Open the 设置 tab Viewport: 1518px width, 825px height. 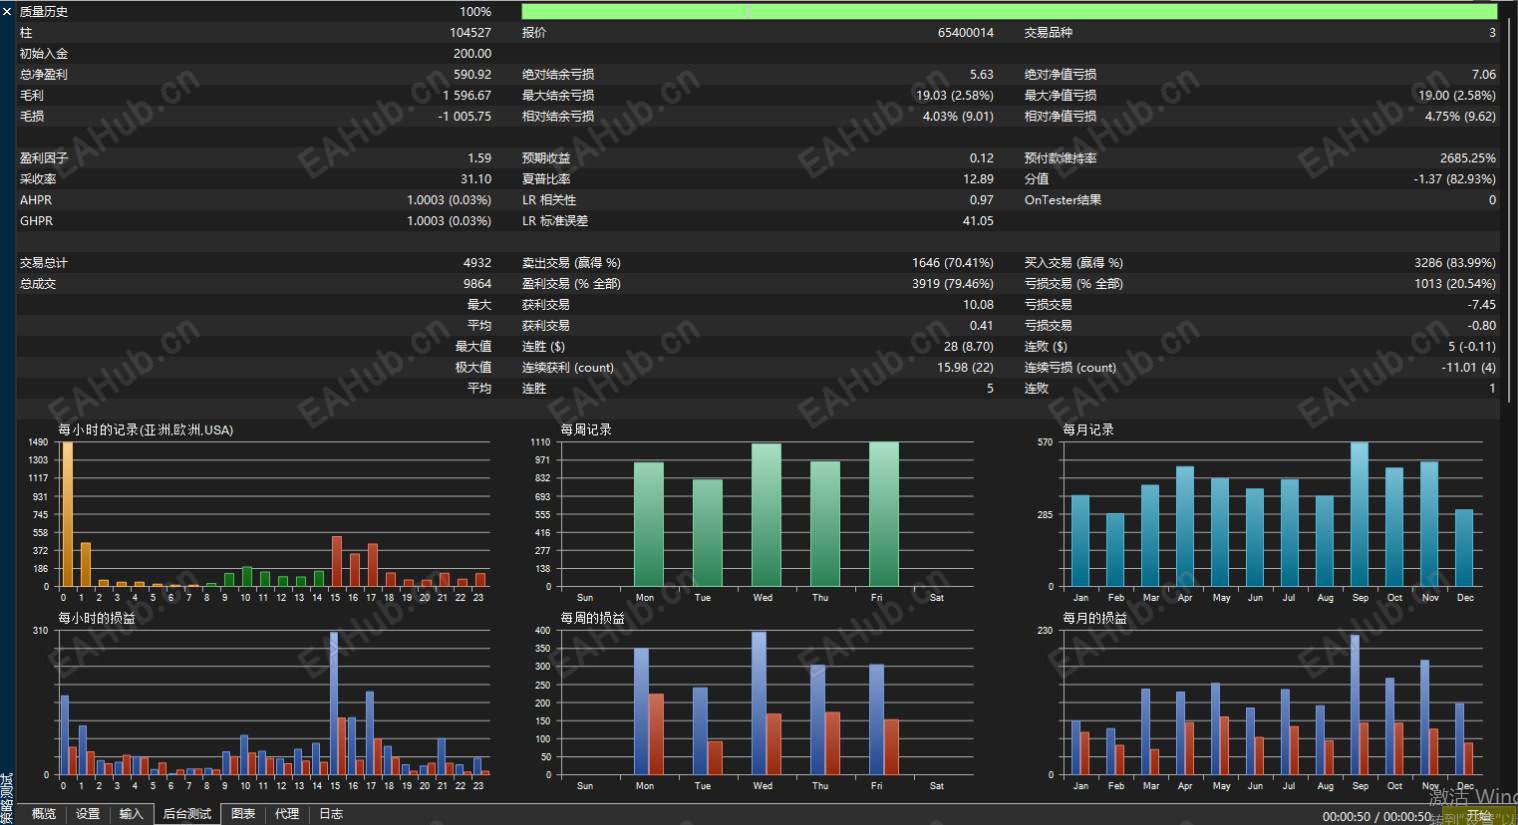tap(88, 814)
